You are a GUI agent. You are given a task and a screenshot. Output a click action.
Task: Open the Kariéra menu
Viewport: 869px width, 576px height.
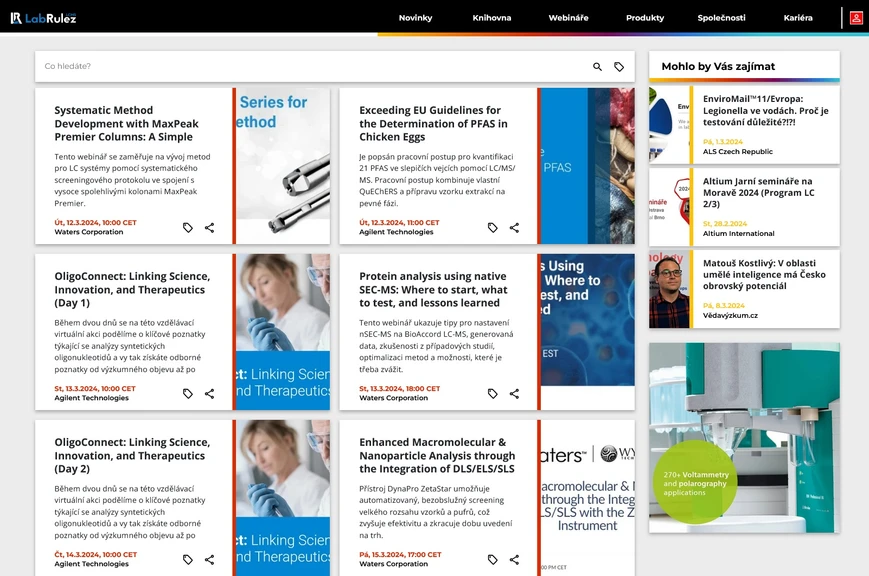pyautogui.click(x=798, y=18)
